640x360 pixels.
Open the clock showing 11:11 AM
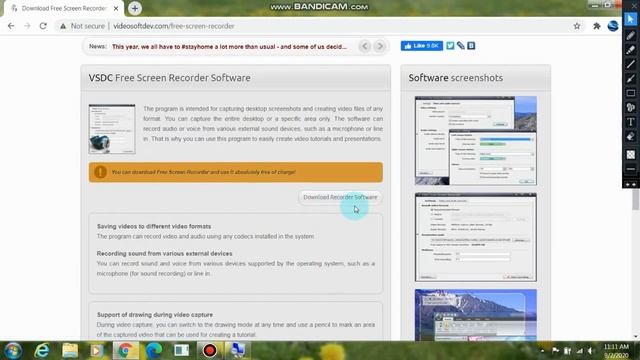616,351
